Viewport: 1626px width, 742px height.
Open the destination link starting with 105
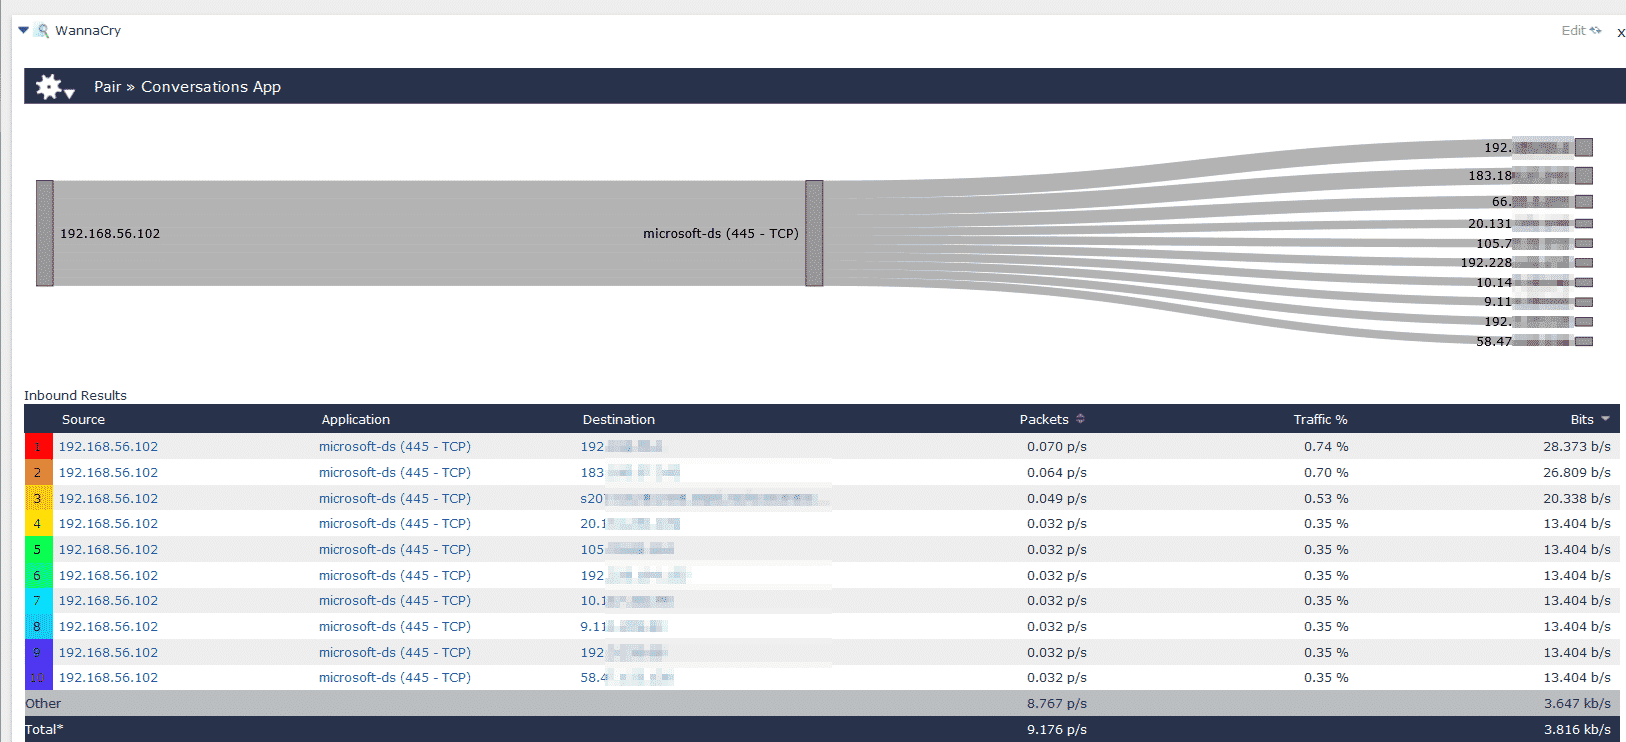pos(627,549)
